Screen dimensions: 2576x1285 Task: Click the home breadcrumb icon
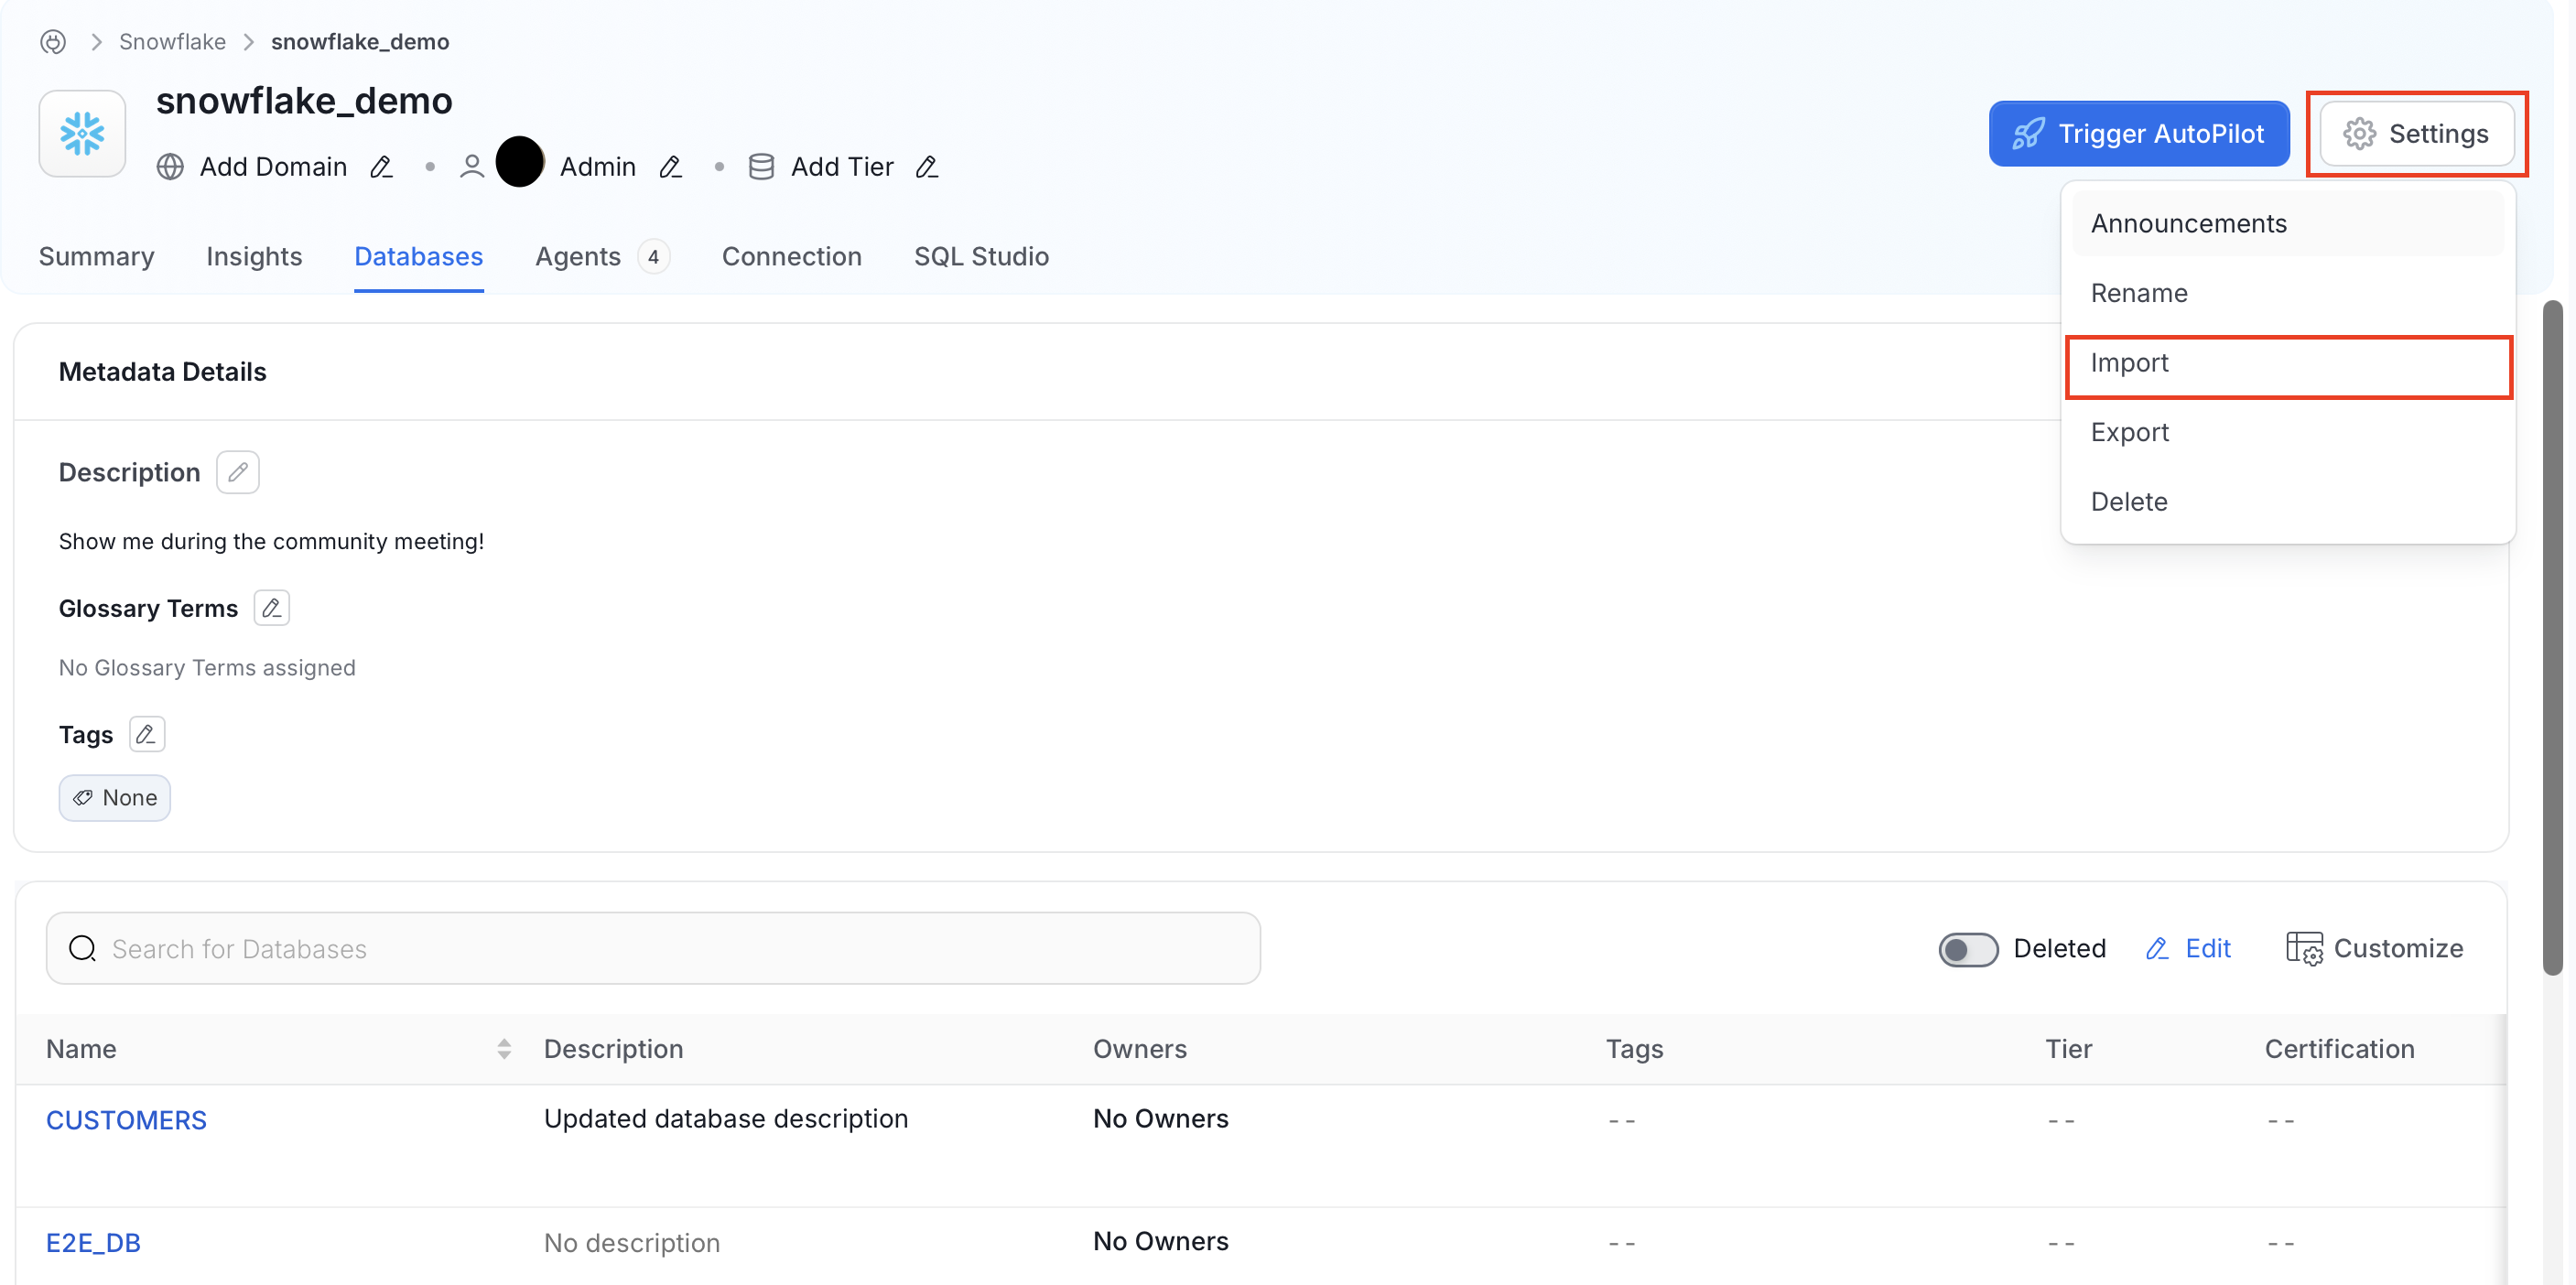coord(53,42)
